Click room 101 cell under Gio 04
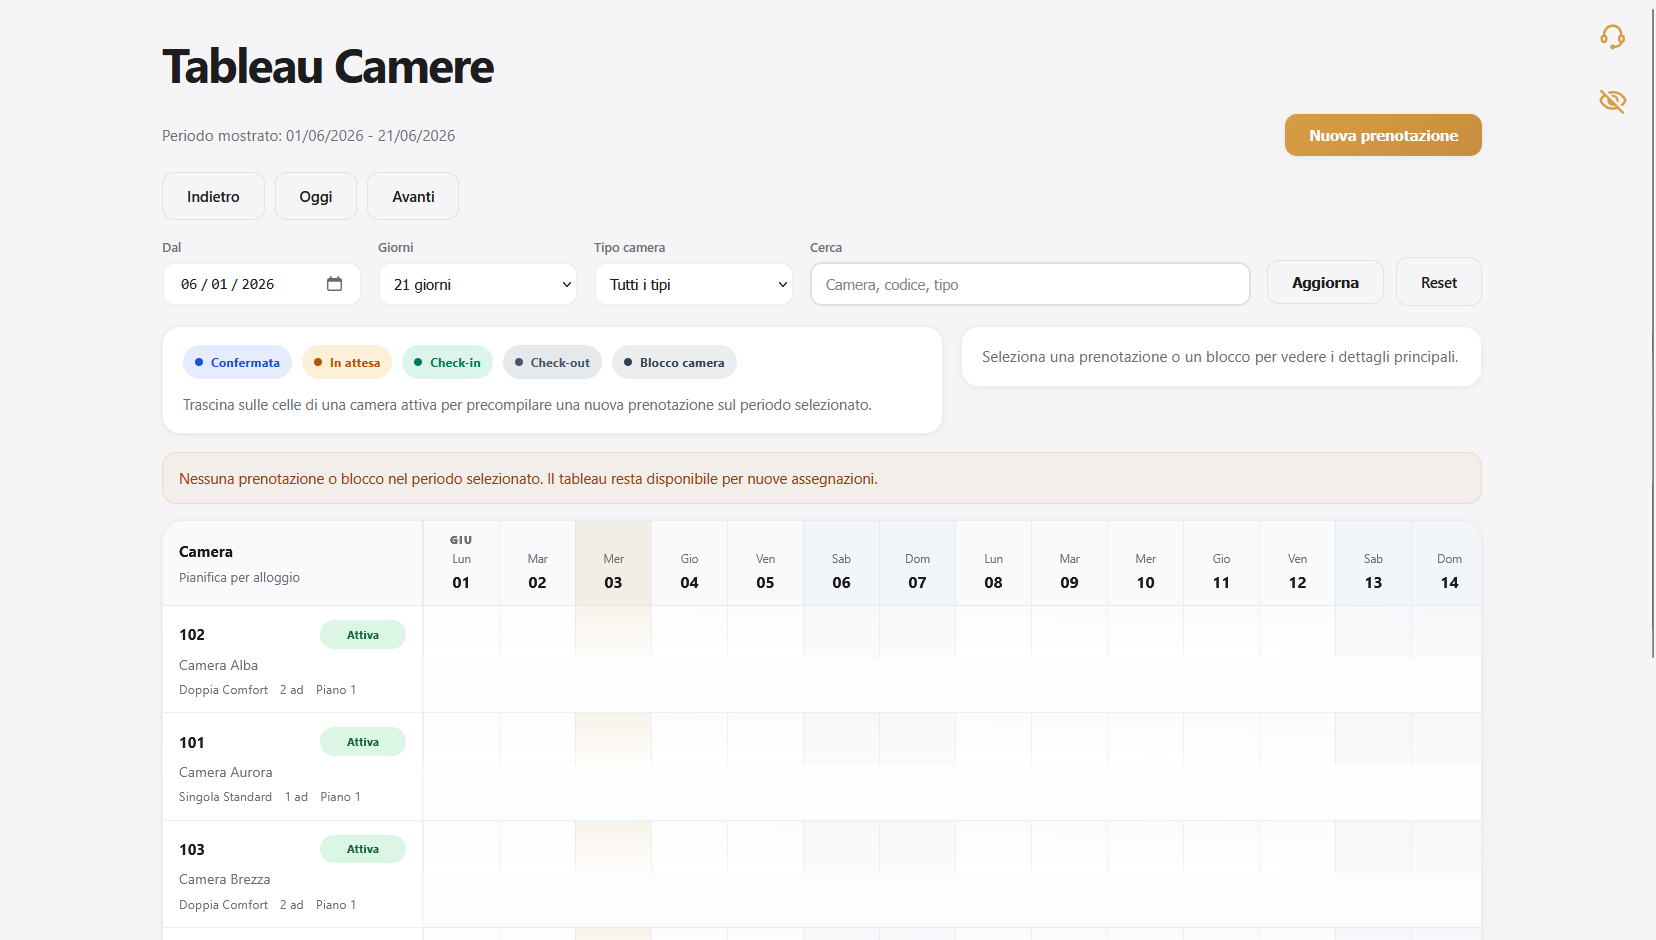Screen dimensions: 1656x940 point(689,739)
